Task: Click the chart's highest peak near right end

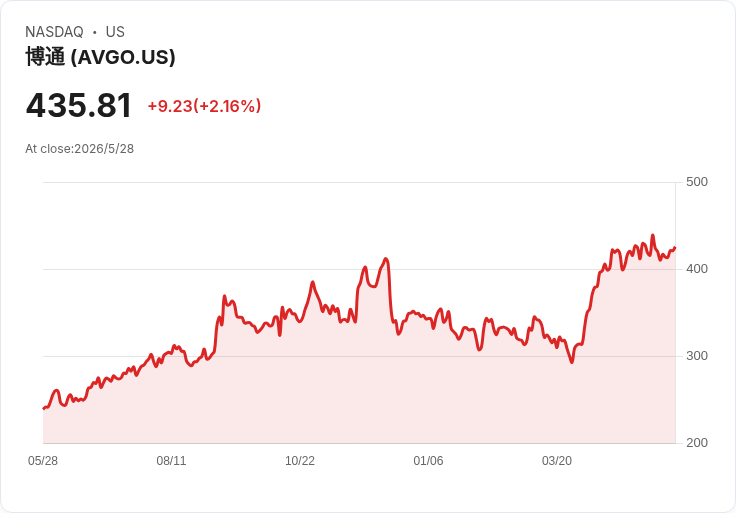Action: tap(652, 236)
